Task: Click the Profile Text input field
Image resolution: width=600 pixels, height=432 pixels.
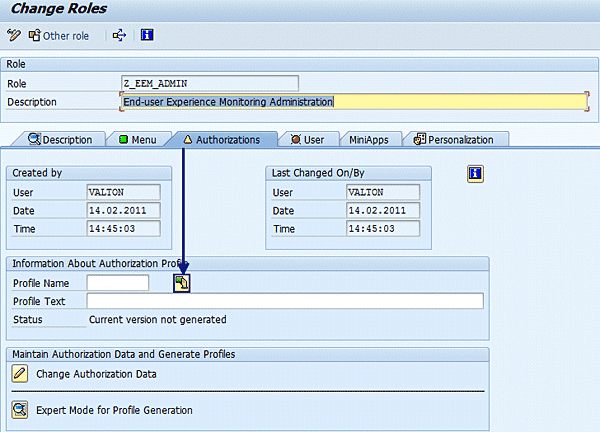Action: (284, 301)
